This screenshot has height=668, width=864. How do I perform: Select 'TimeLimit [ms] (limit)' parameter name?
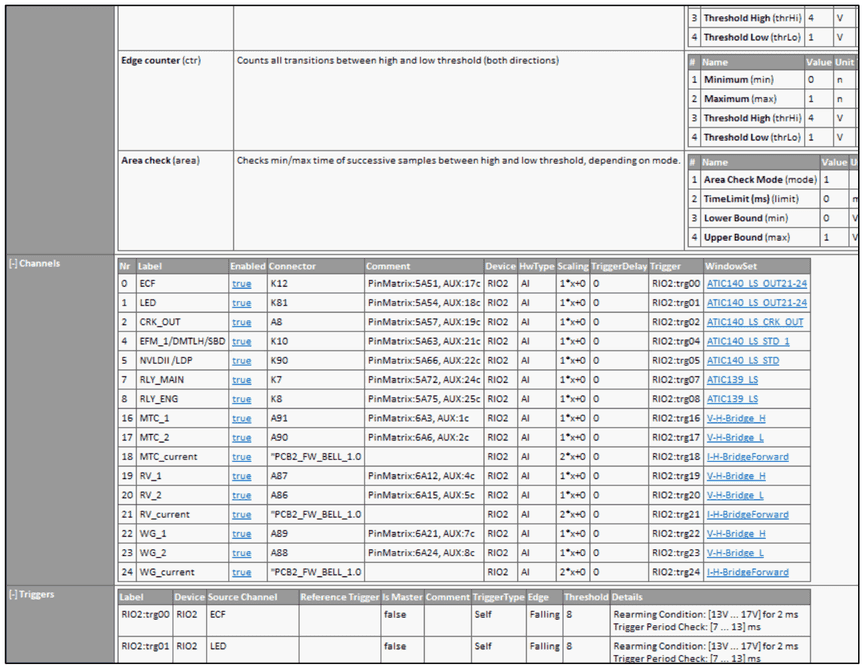coord(751,199)
